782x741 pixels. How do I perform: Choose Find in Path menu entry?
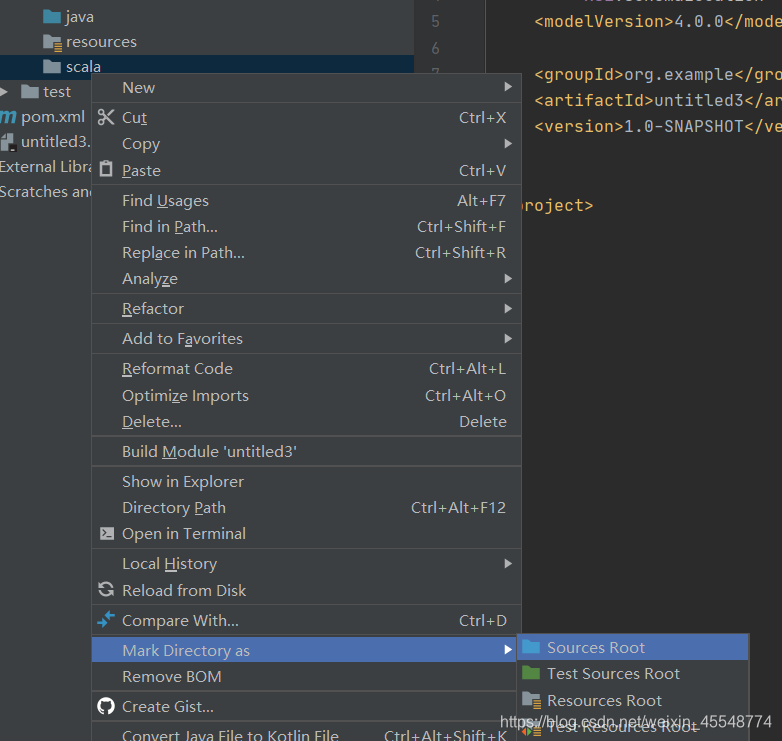click(x=306, y=226)
